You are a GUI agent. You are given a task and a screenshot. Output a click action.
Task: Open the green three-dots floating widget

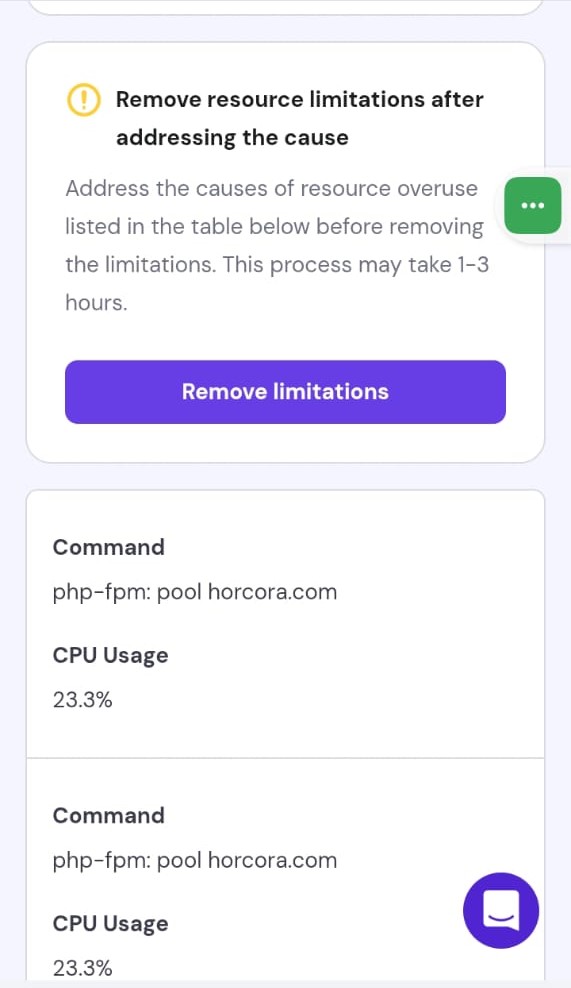pos(533,205)
